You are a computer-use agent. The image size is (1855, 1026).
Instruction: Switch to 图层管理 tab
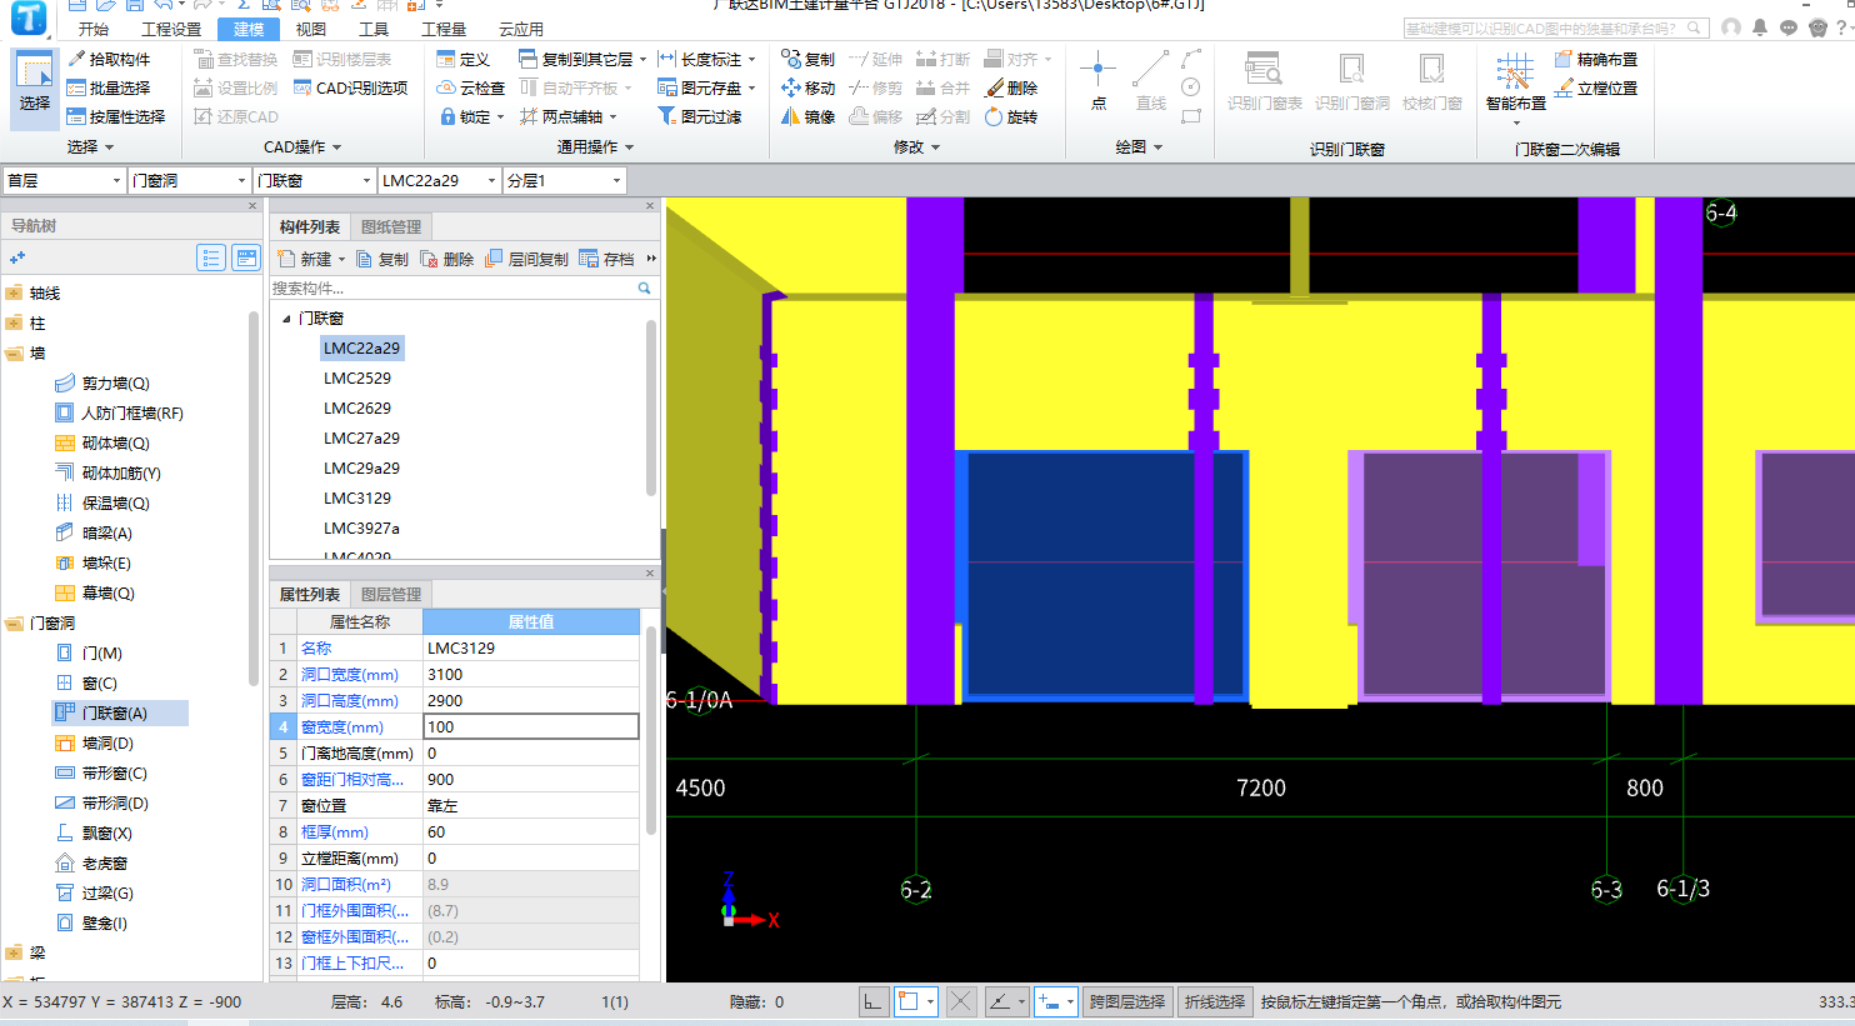pyautogui.click(x=391, y=594)
